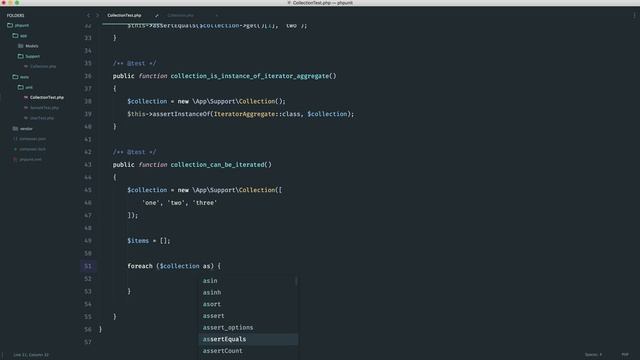This screenshot has width=640, height=360.
Task: Expand the vendor folder
Action: tap(26, 129)
